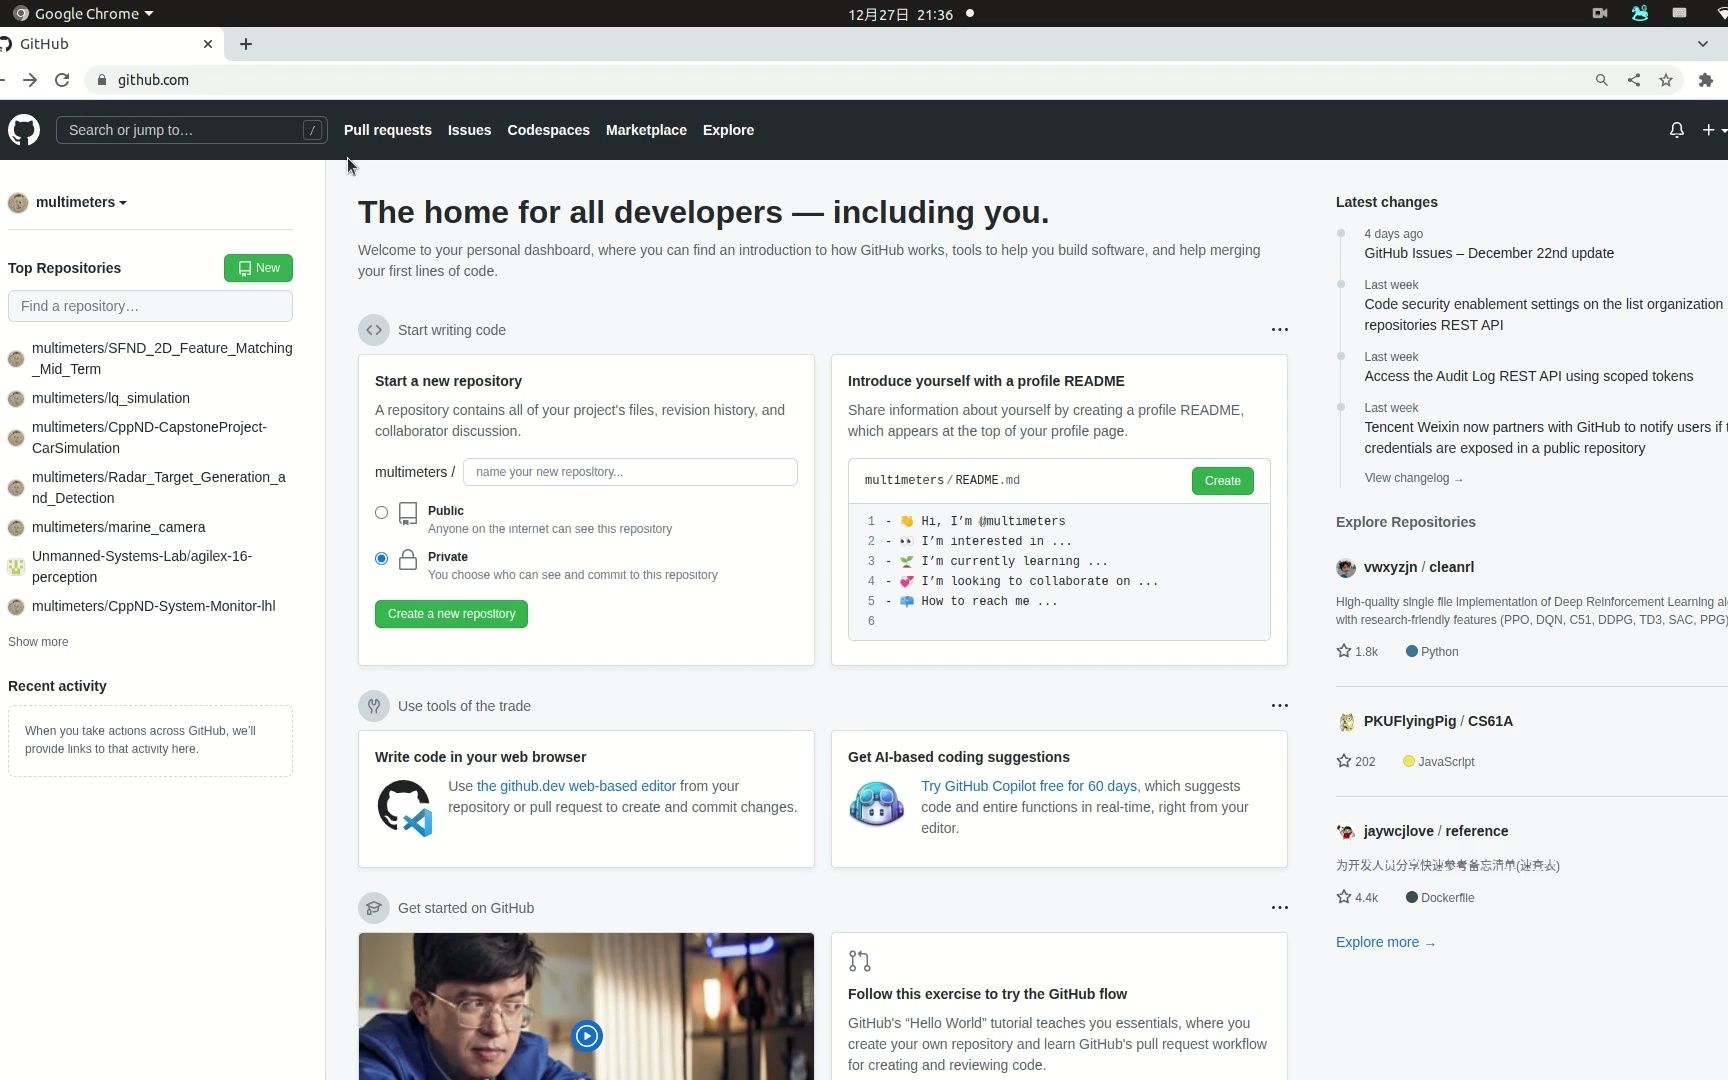Focus the Find a repository field
Image resolution: width=1728 pixels, height=1080 pixels.
click(x=150, y=306)
